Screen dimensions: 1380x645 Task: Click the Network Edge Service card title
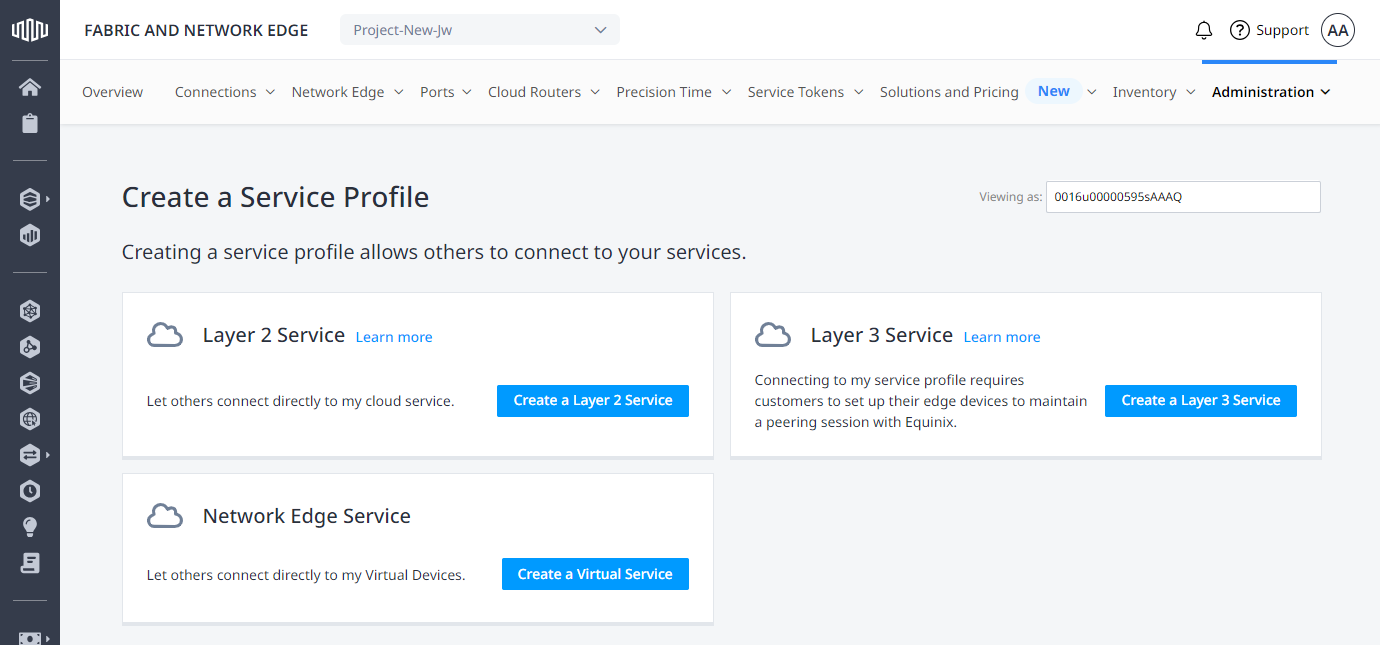307,516
